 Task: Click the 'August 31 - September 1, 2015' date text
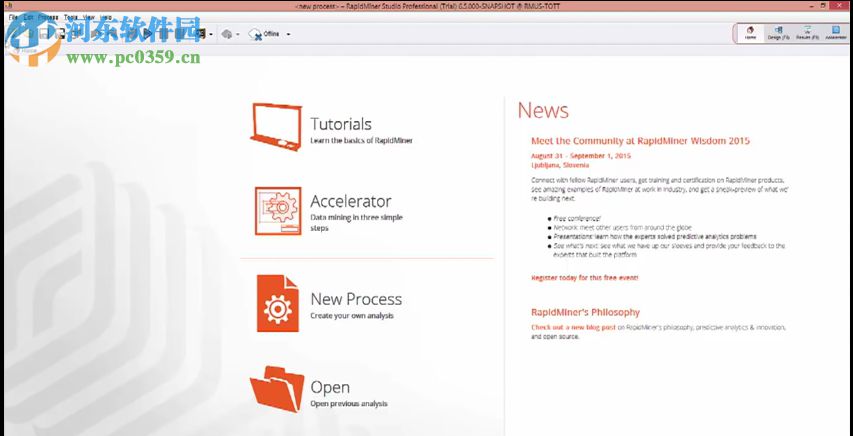pos(581,156)
